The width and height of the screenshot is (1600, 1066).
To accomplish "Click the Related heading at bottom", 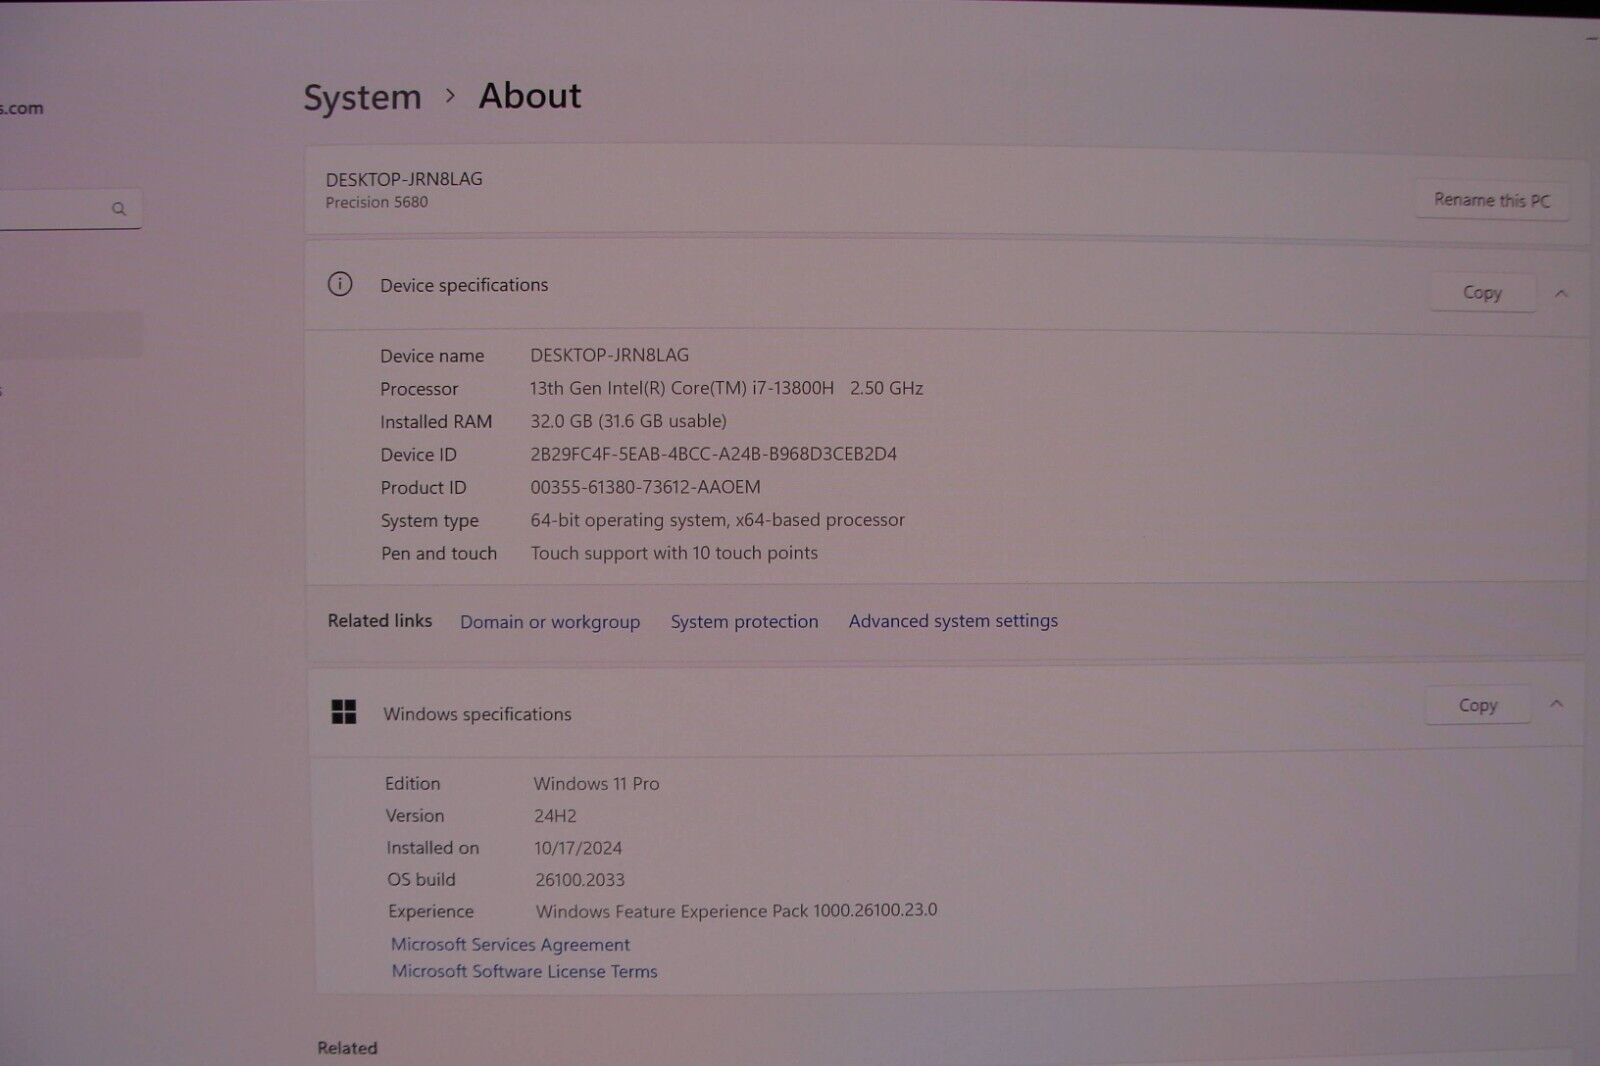I will (347, 1048).
